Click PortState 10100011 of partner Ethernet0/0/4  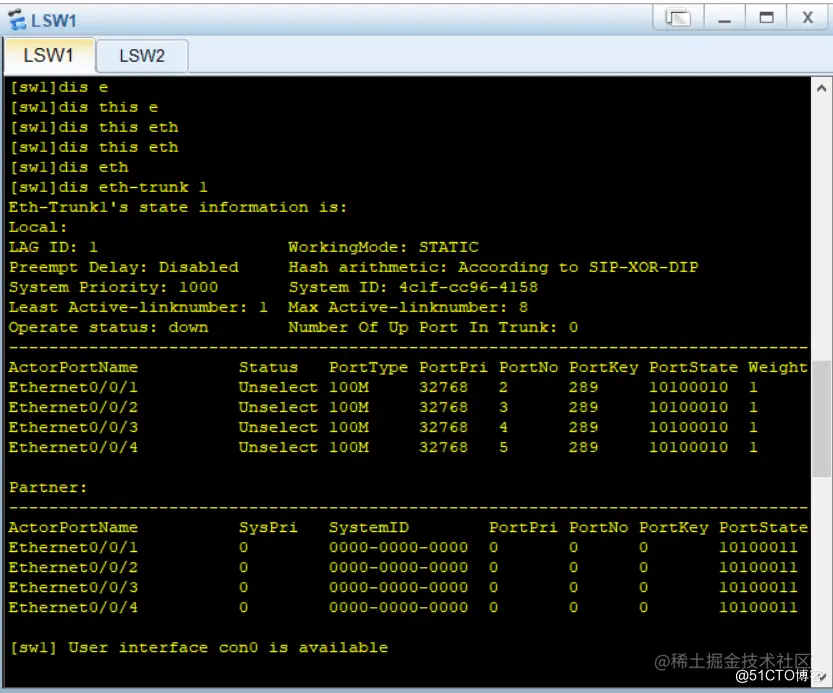(x=758, y=607)
